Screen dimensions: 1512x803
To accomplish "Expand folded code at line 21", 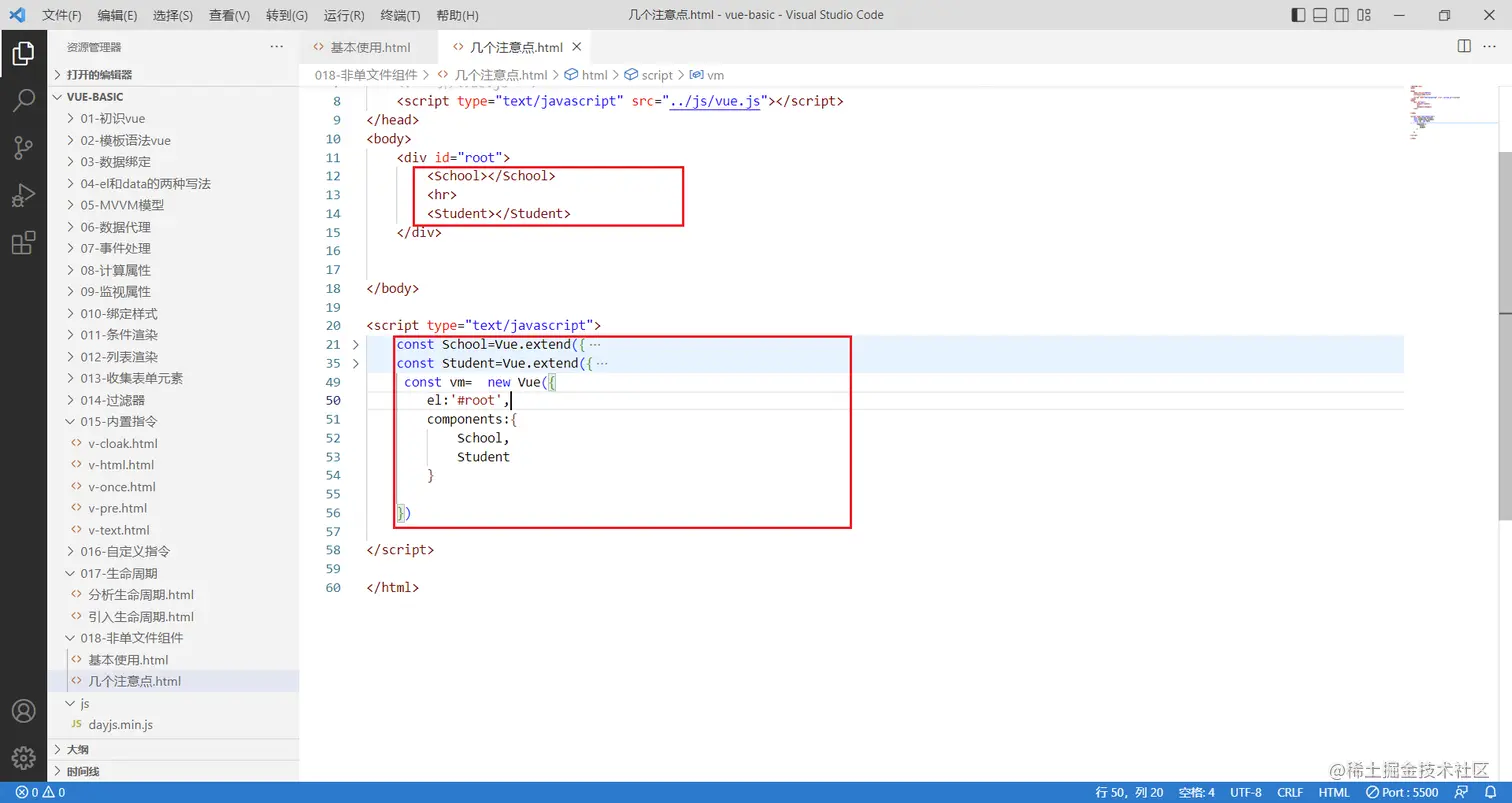I will coord(356,344).
